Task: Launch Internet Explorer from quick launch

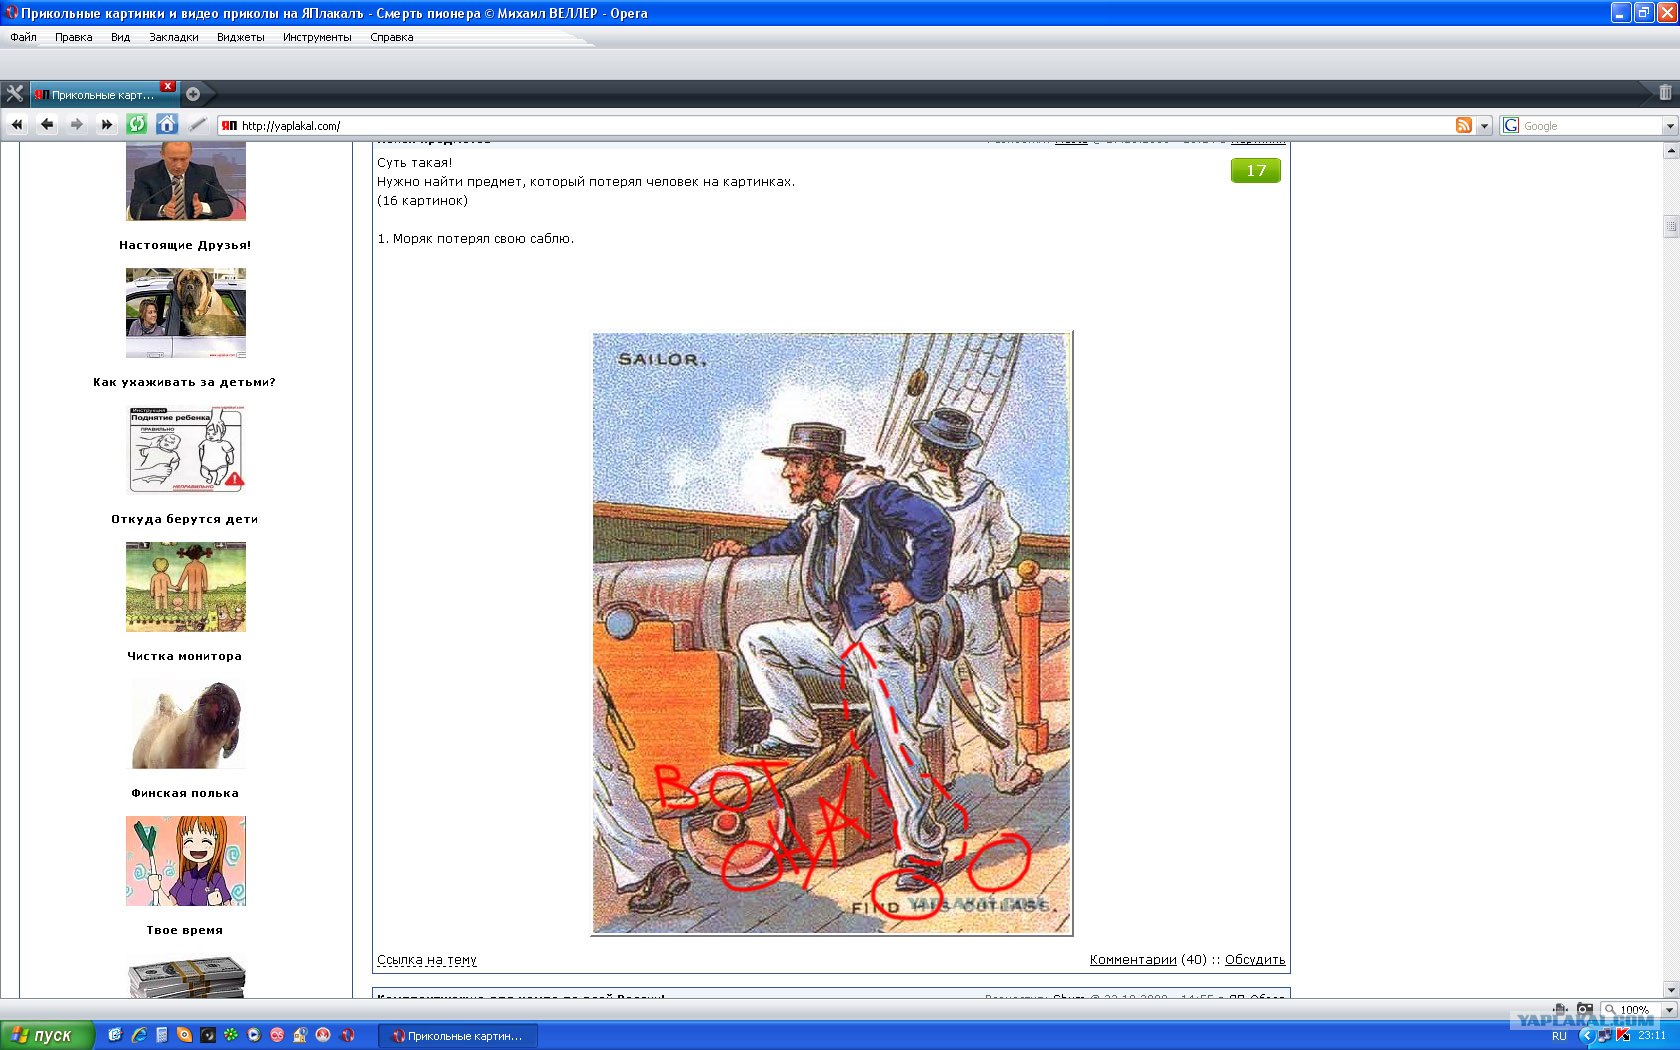Action: [139, 1035]
